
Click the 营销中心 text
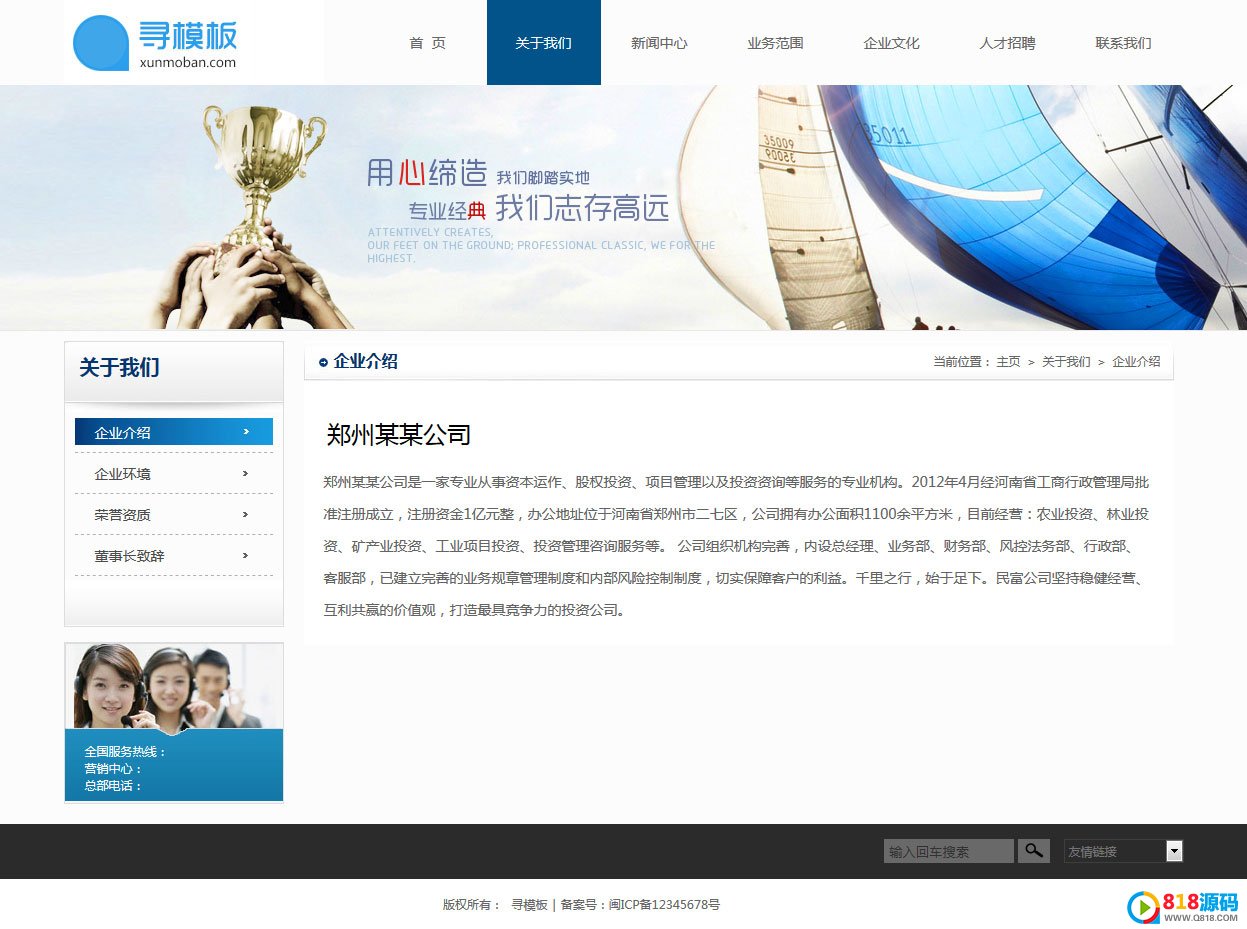pos(113,769)
